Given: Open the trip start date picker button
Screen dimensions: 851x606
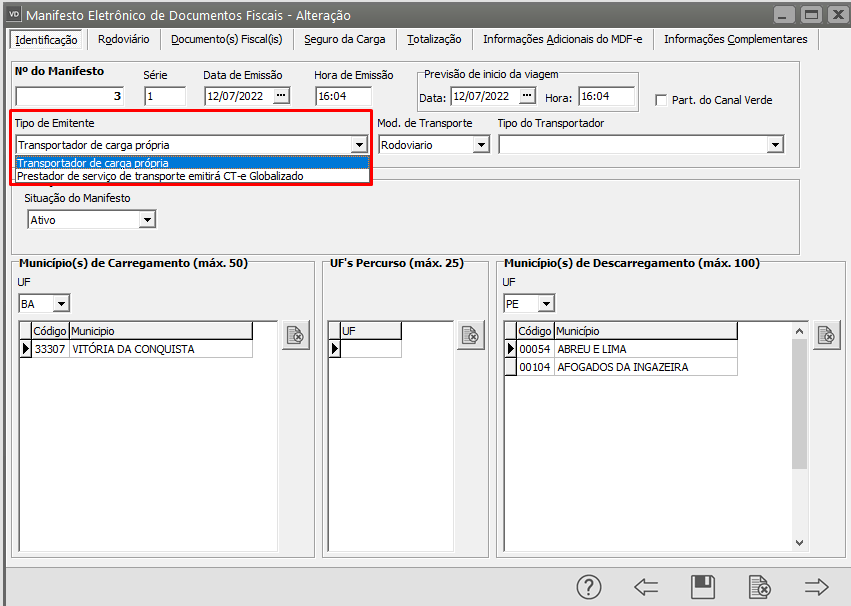Looking at the screenshot, I should pos(527,96).
